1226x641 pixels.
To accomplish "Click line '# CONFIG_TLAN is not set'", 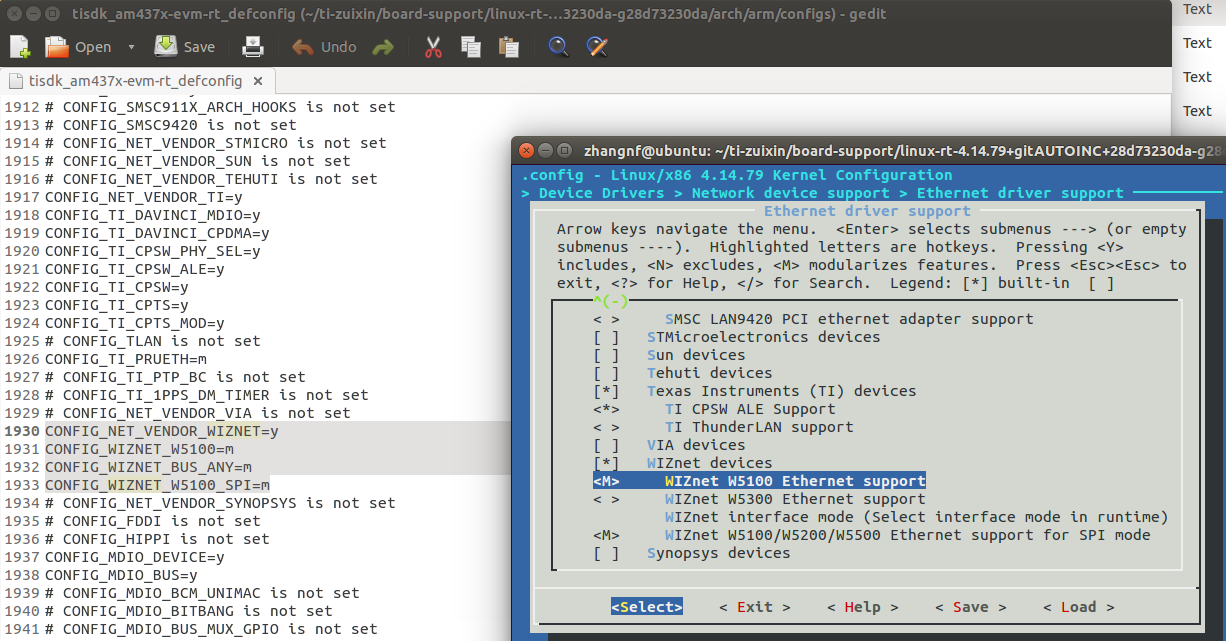I will click(x=153, y=341).
